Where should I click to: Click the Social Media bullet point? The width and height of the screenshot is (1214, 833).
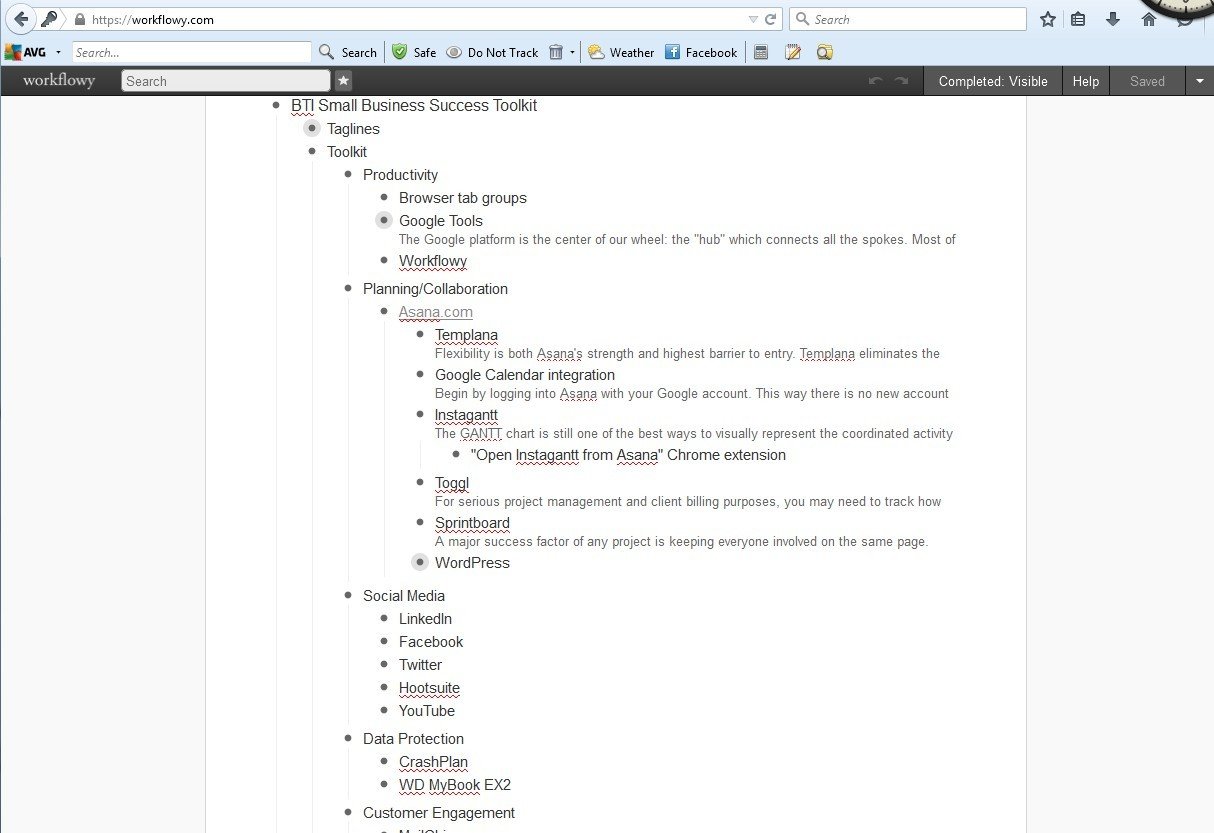tap(348, 595)
